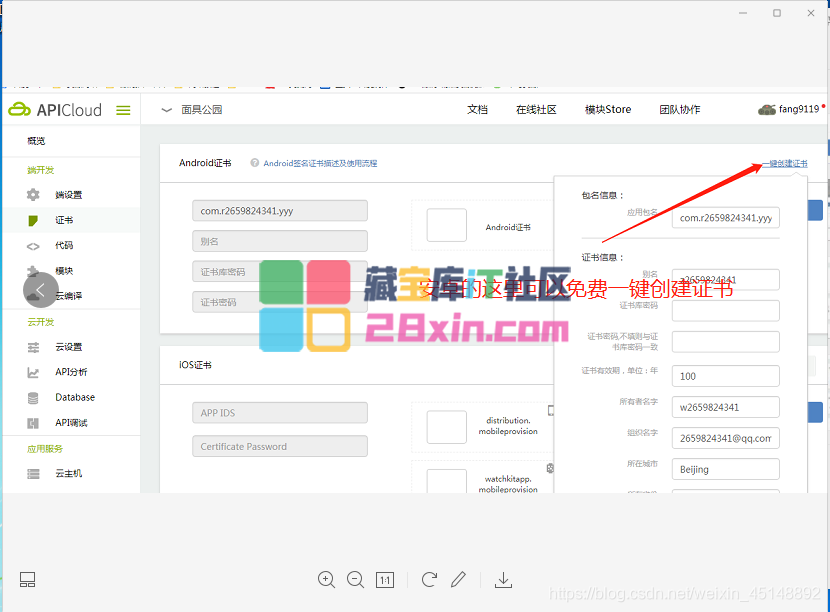
Task: Download the image with the save icon
Action: [x=504, y=580]
